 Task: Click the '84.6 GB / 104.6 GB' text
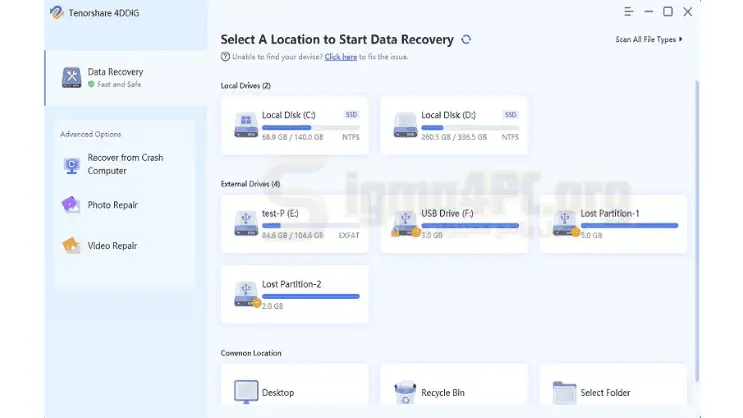click(293, 235)
